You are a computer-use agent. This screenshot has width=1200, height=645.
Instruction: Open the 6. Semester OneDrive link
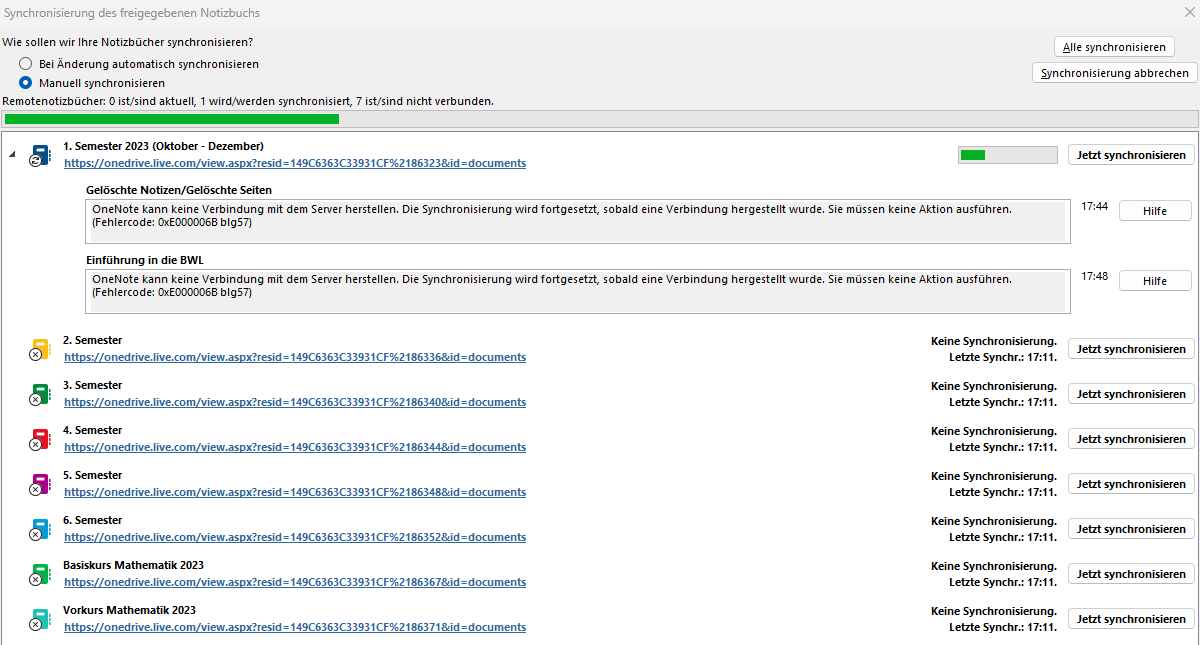click(x=295, y=537)
